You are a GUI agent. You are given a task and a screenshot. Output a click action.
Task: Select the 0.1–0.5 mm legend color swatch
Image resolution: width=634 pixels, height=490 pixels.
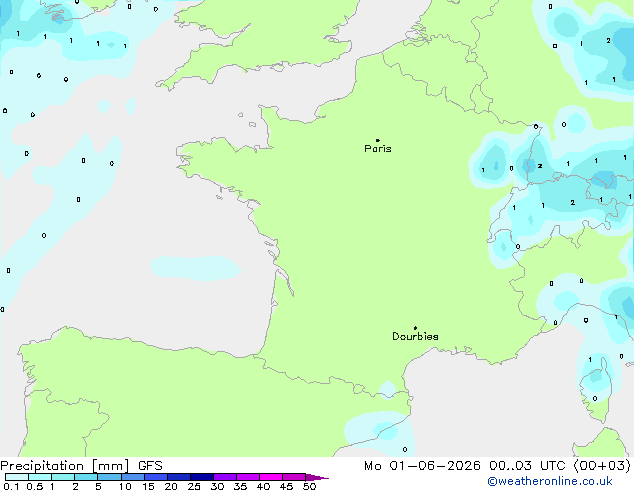coord(17,477)
